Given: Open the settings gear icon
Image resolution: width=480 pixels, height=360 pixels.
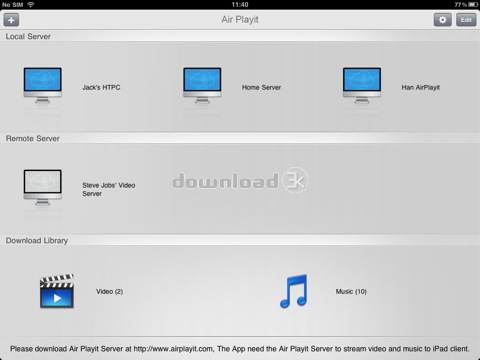Looking at the screenshot, I should 443,20.
